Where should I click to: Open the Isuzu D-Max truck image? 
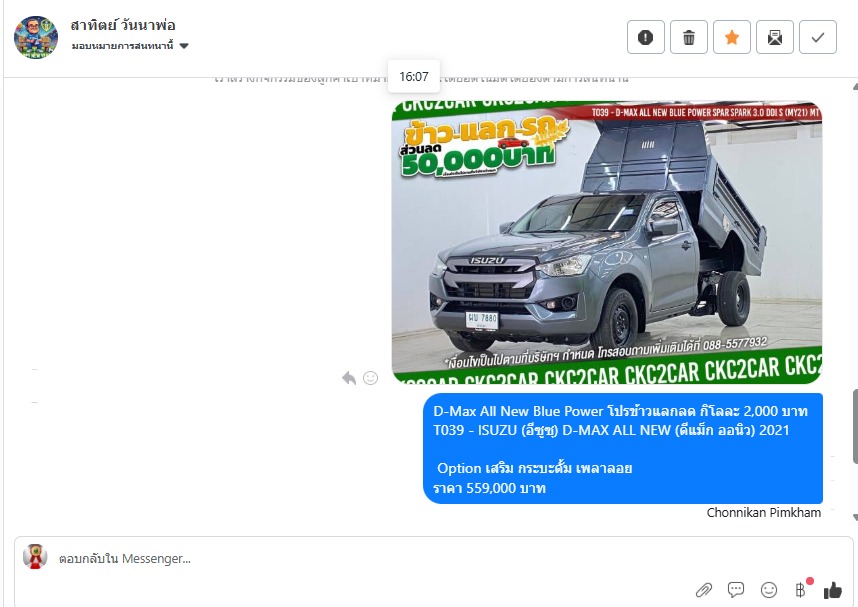(607, 242)
